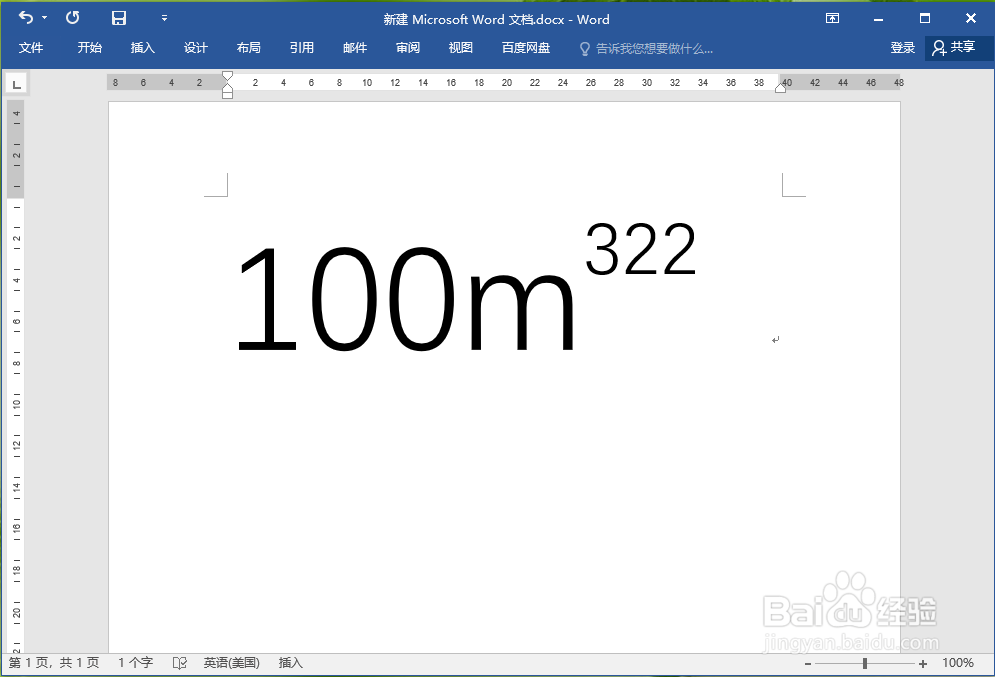Click the Save icon on quick access toolbar
The image size is (995, 677).
pyautogui.click(x=119, y=18)
